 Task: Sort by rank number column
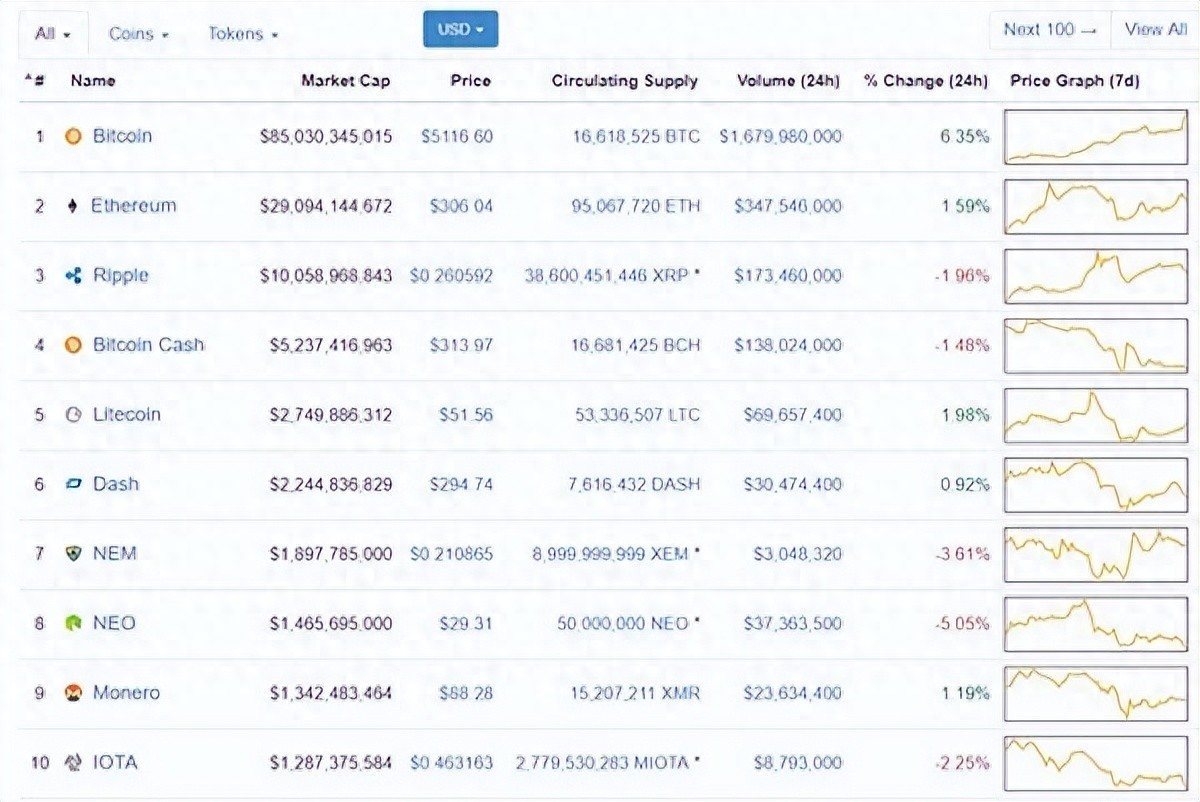pyautogui.click(x=34, y=81)
